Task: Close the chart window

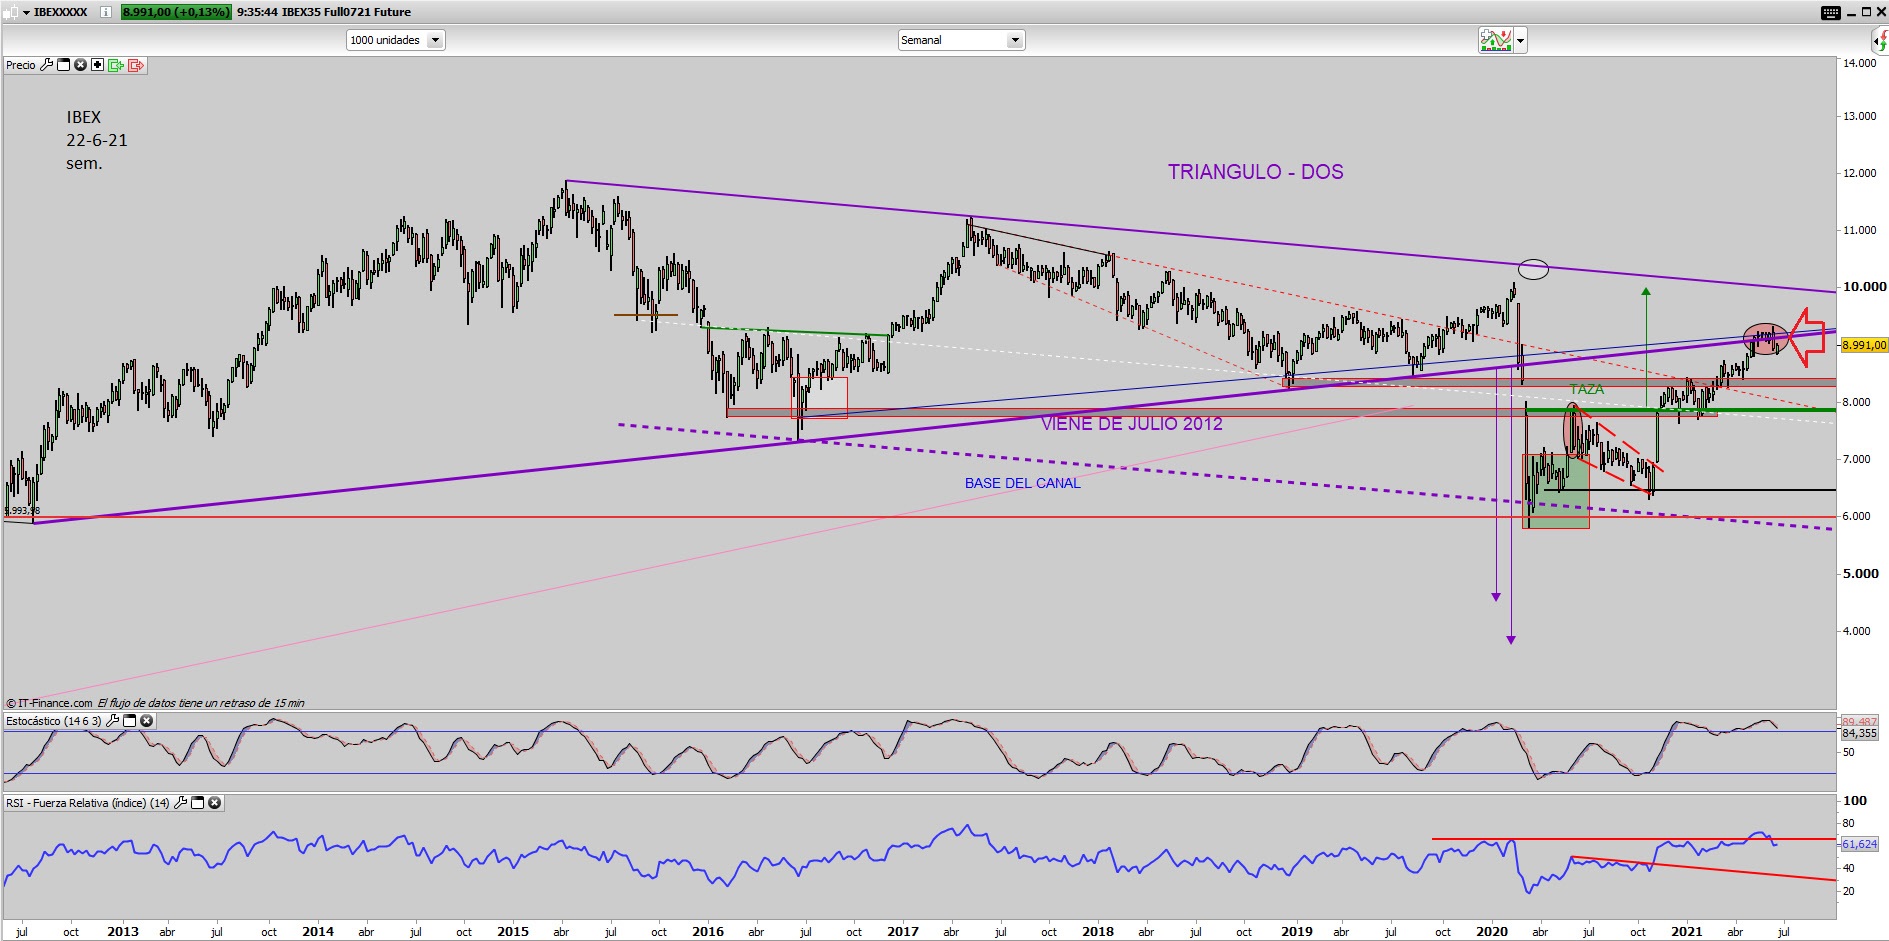Action: (1880, 12)
